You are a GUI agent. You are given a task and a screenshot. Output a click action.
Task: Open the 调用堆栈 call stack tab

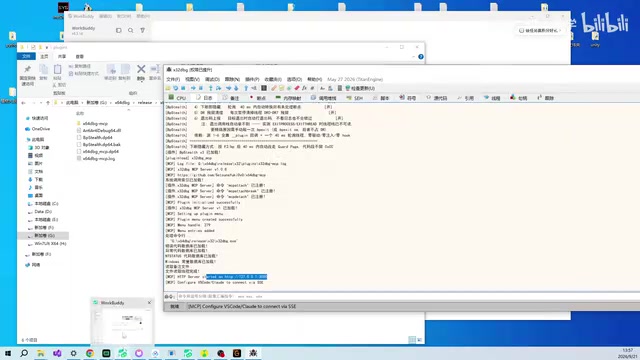[324, 98]
